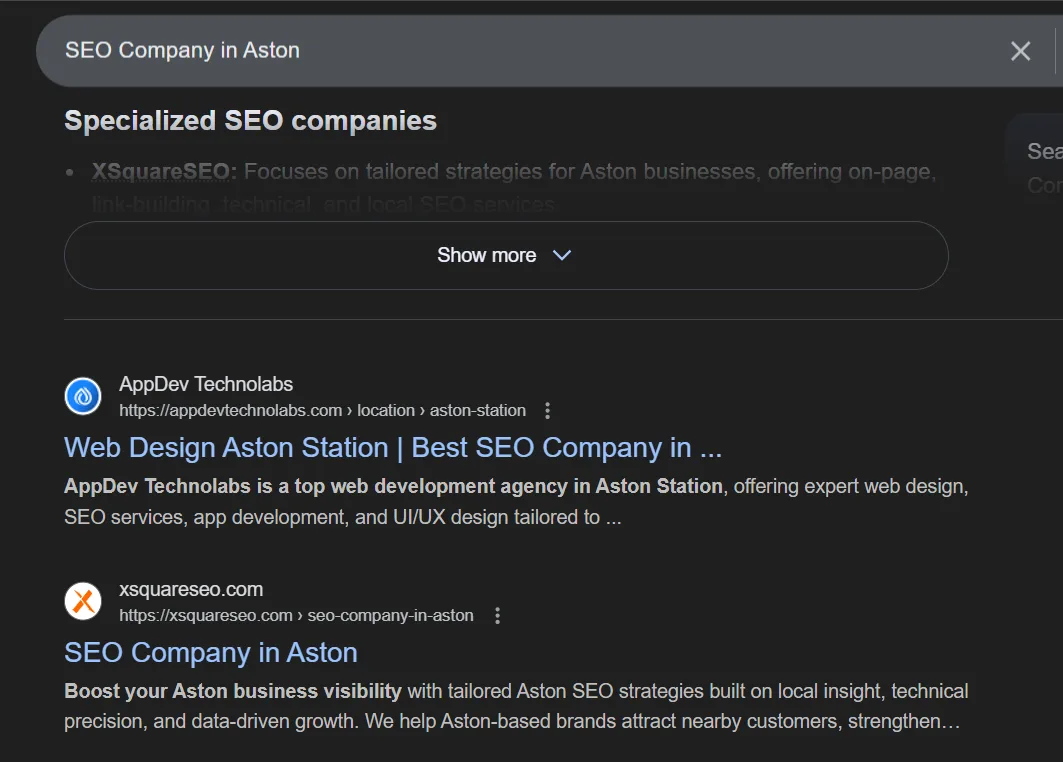Open the 'SEO Company in Aston' result link
Viewport: 1063px width, 762px height.
pos(210,653)
